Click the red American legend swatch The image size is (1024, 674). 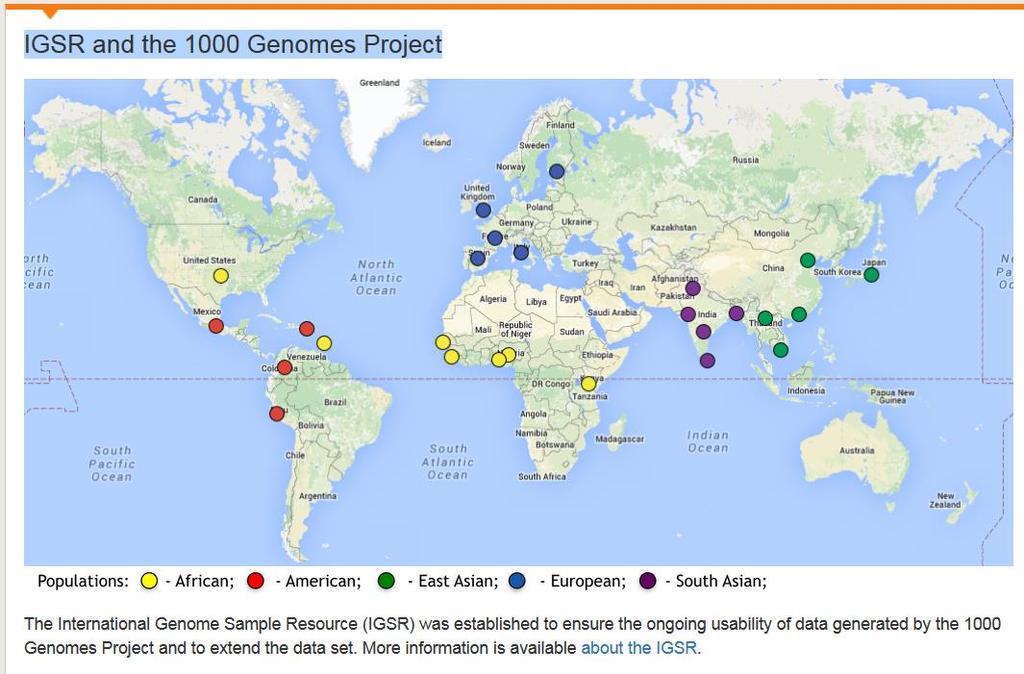click(x=255, y=581)
